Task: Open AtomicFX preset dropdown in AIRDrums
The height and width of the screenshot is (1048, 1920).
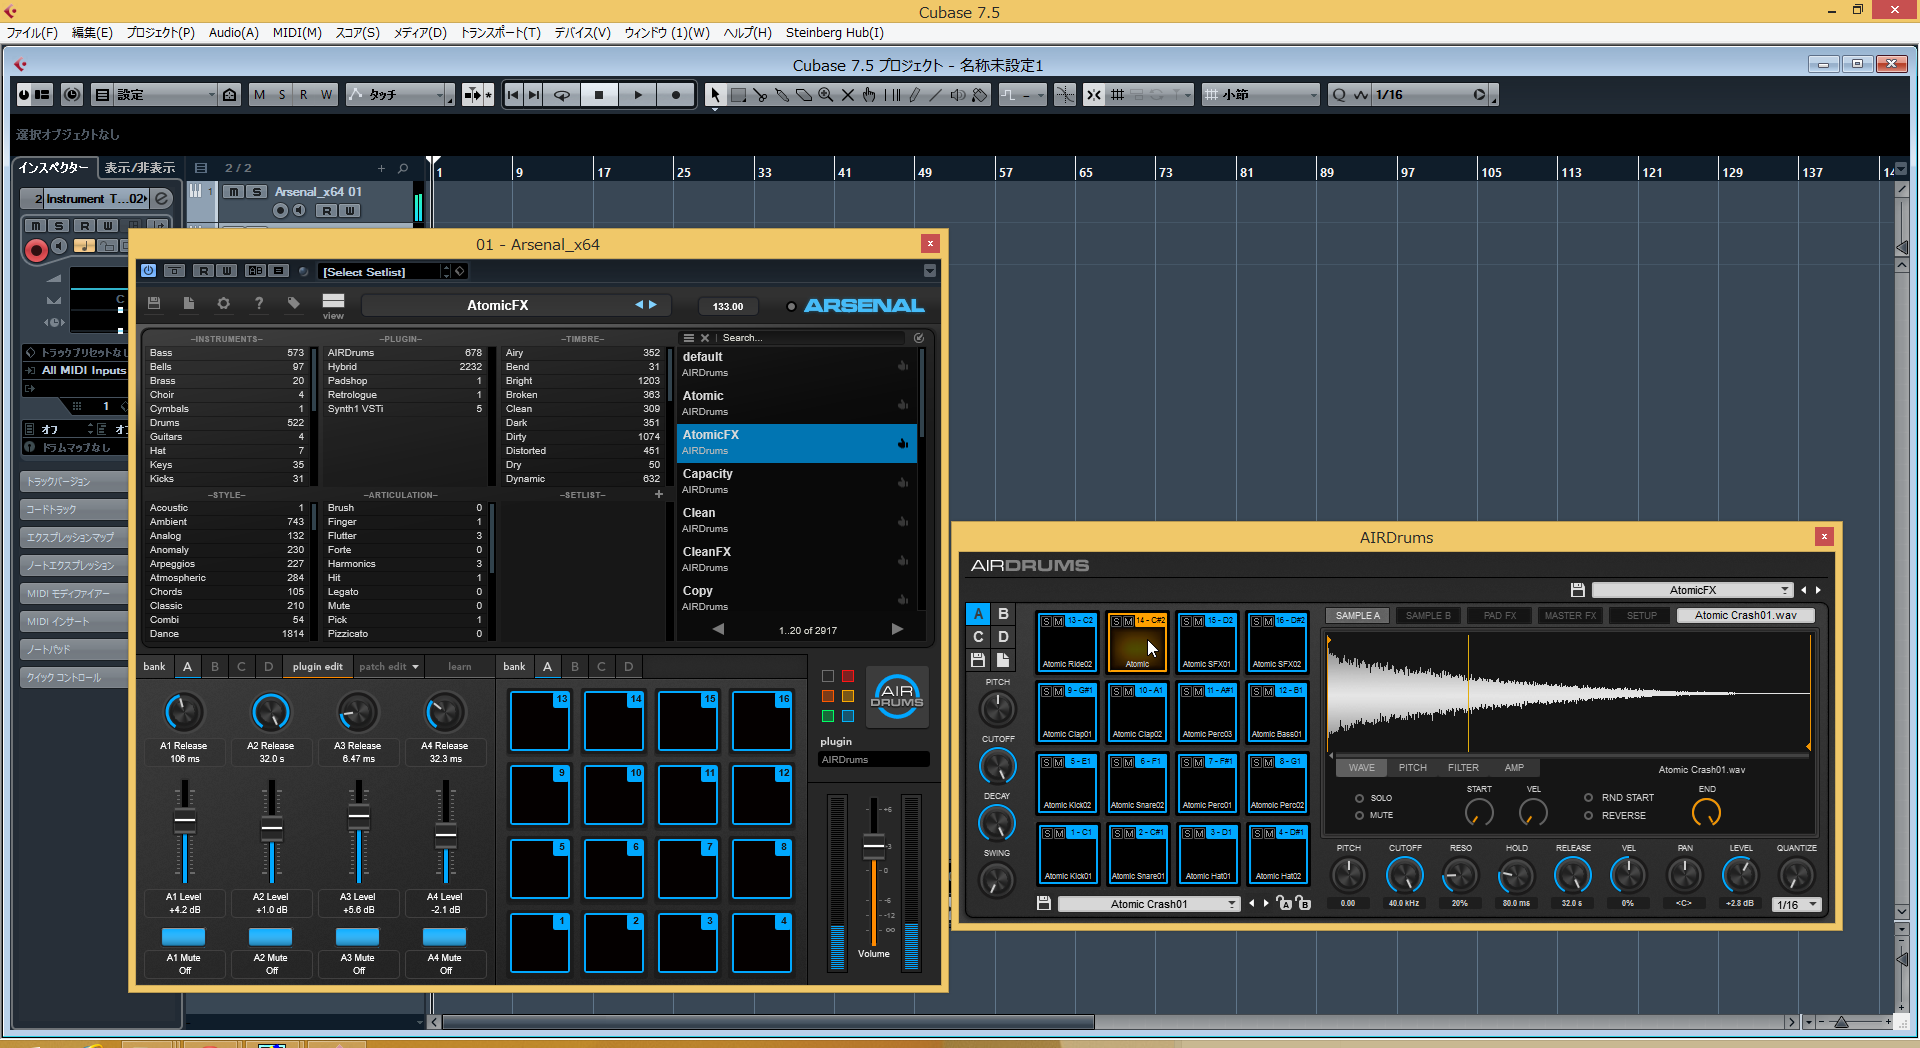Action: click(1692, 590)
